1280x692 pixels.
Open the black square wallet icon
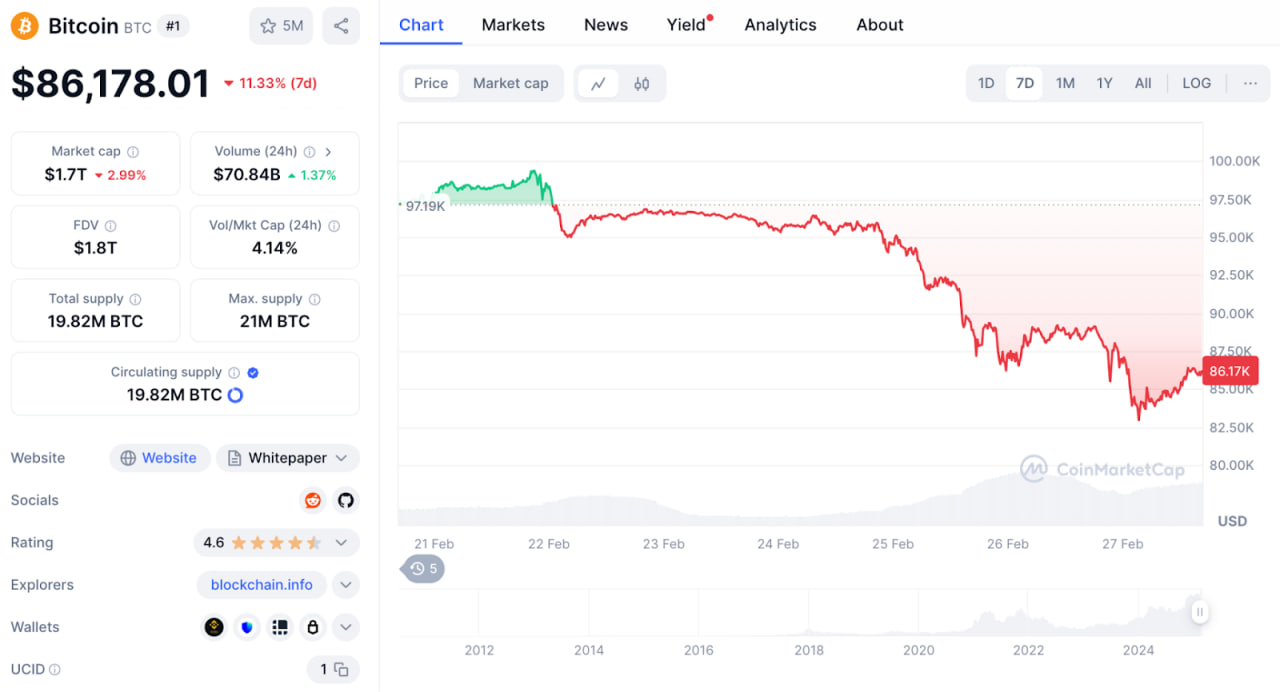tap(280, 627)
